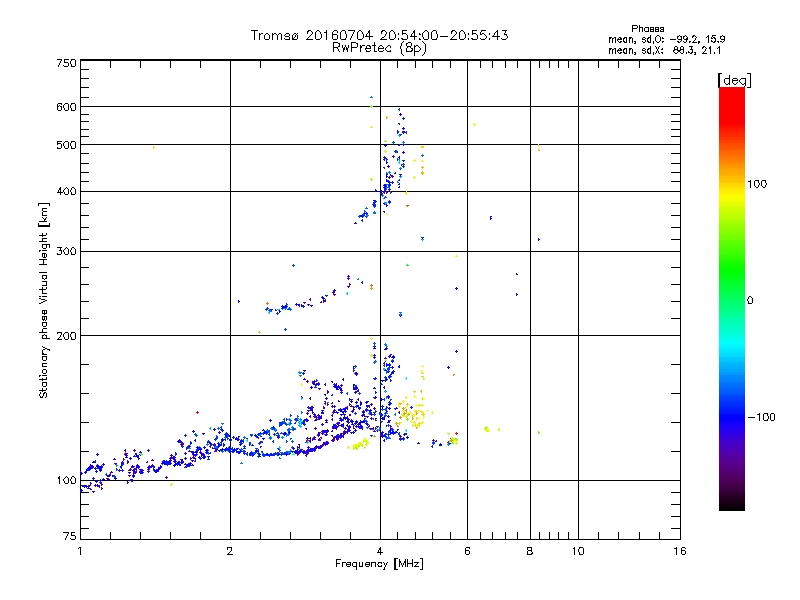
Task: Click the y-axis tick label '600'
Action: 66,107
